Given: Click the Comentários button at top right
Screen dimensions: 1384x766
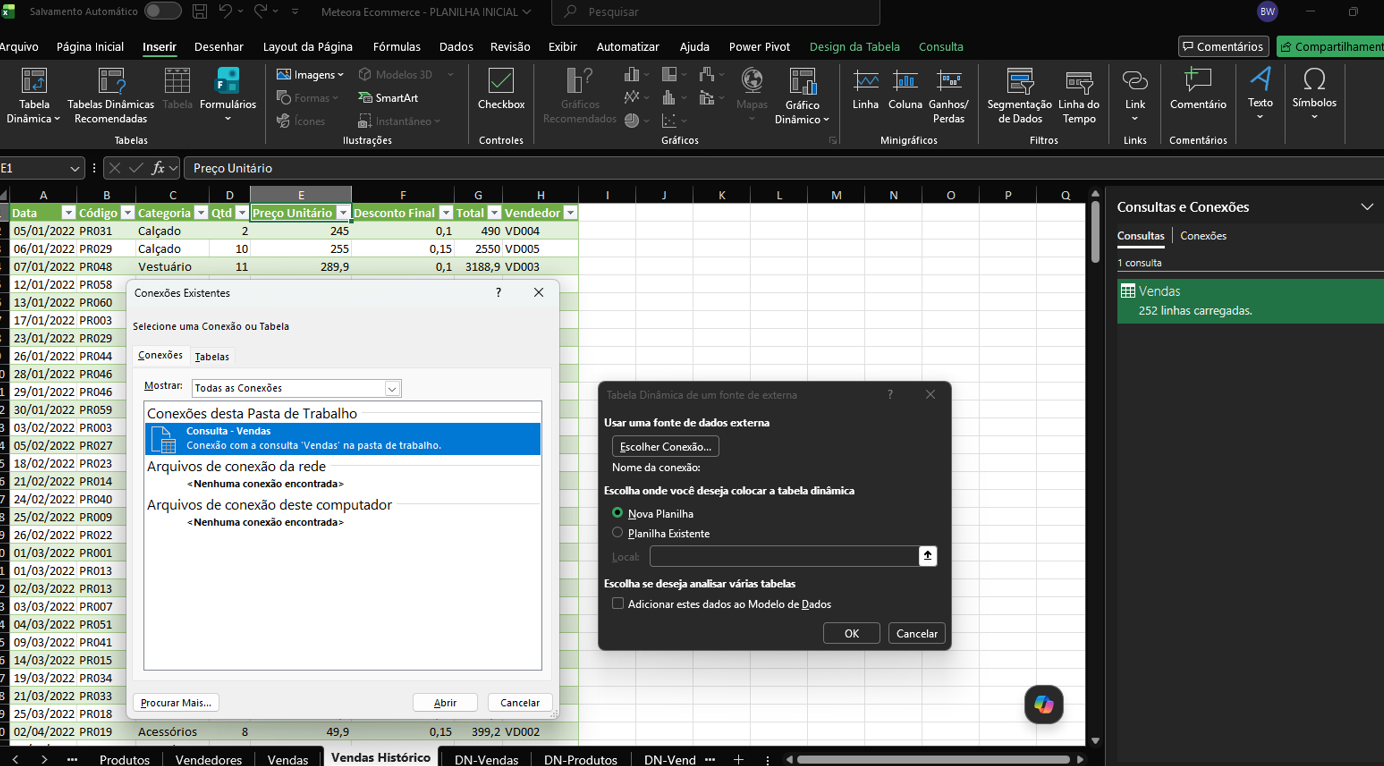Looking at the screenshot, I should (1223, 47).
